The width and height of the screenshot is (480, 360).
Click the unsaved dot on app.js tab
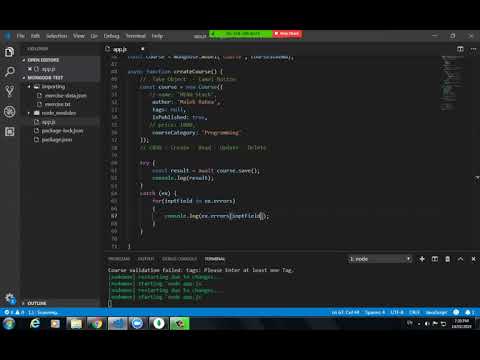[142, 49]
